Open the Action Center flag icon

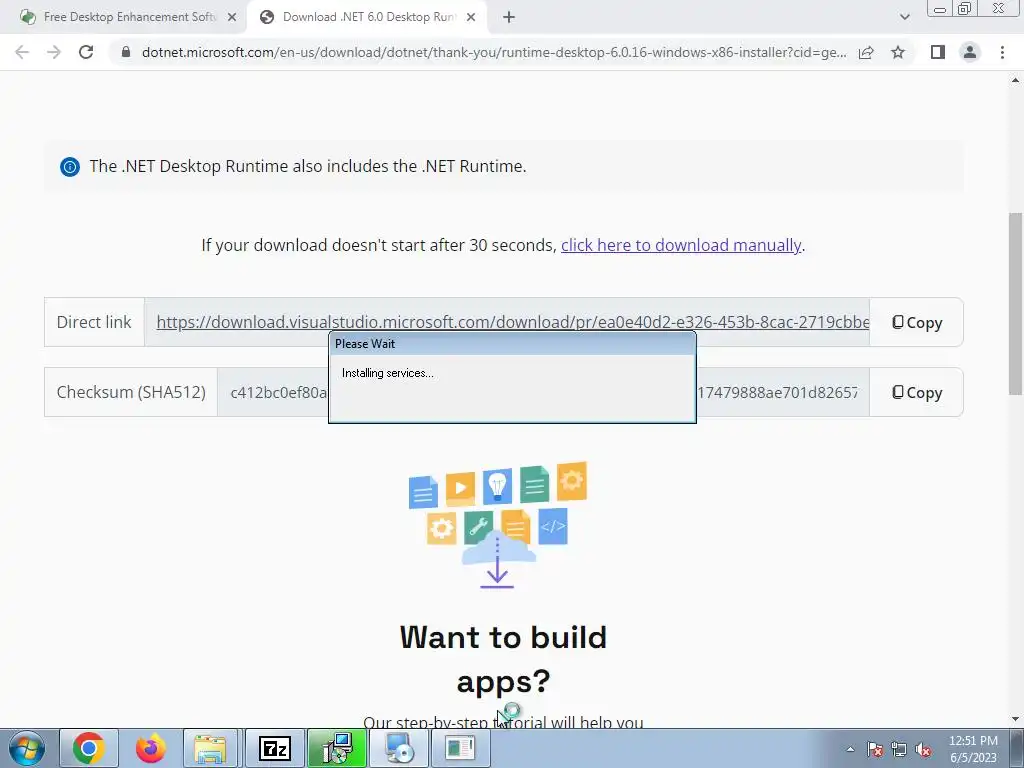coord(875,749)
